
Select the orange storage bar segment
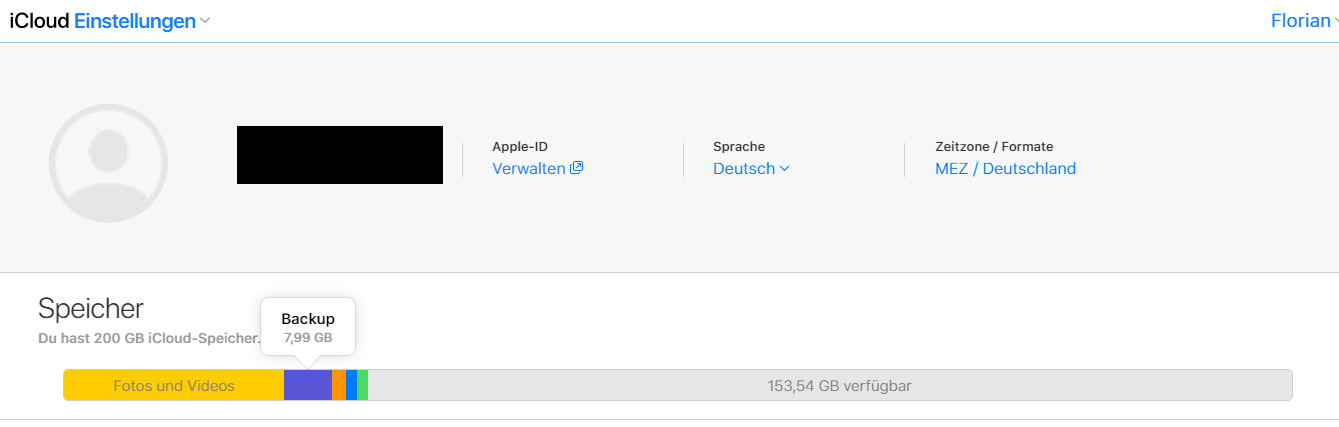(x=339, y=385)
